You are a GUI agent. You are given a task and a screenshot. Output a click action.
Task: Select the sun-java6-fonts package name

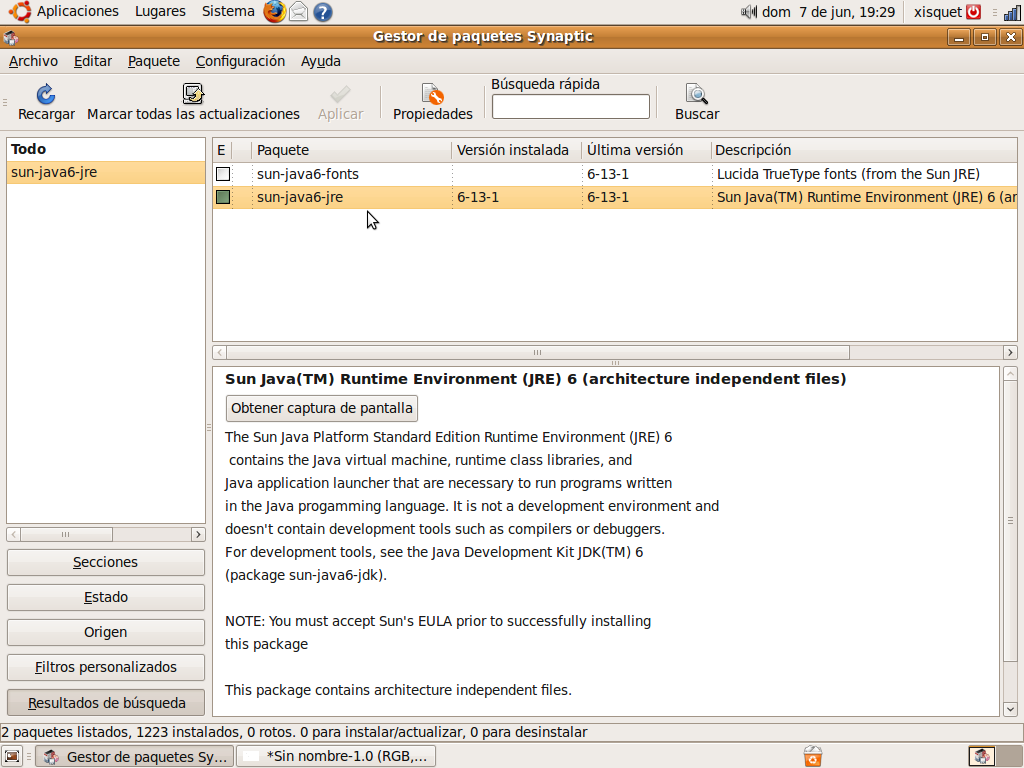(308, 174)
